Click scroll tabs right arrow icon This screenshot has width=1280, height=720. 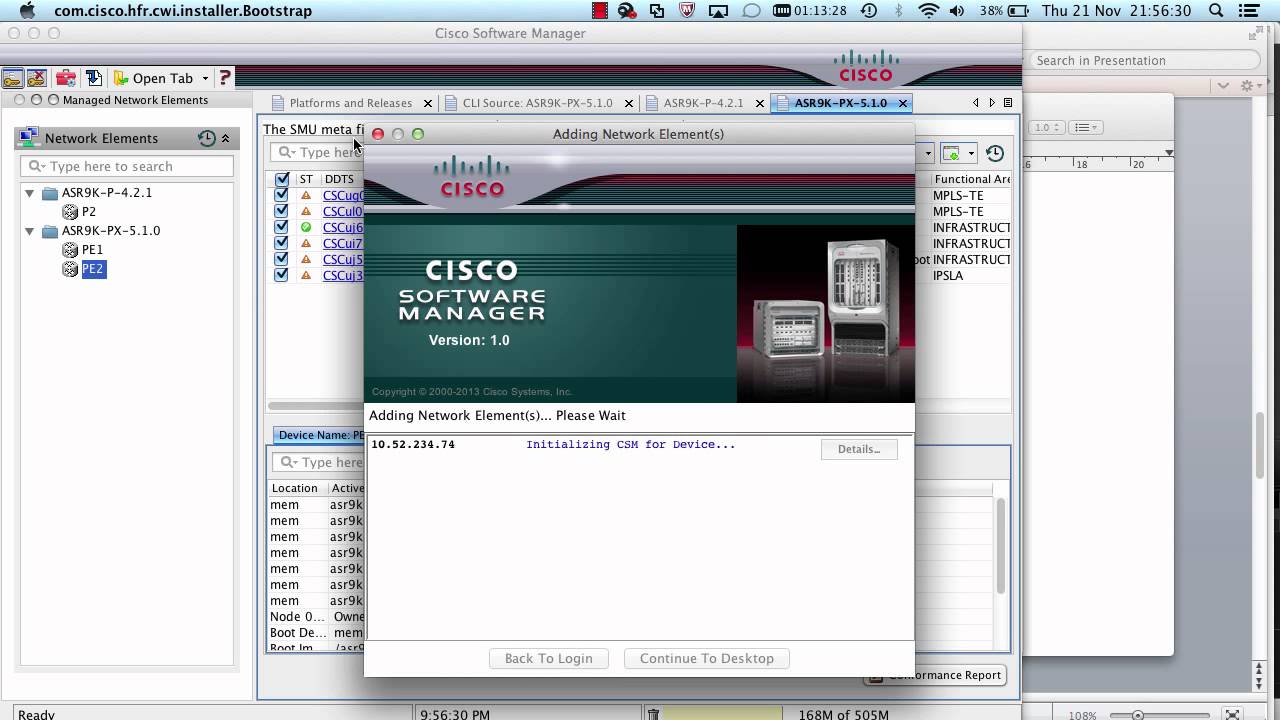(992, 103)
